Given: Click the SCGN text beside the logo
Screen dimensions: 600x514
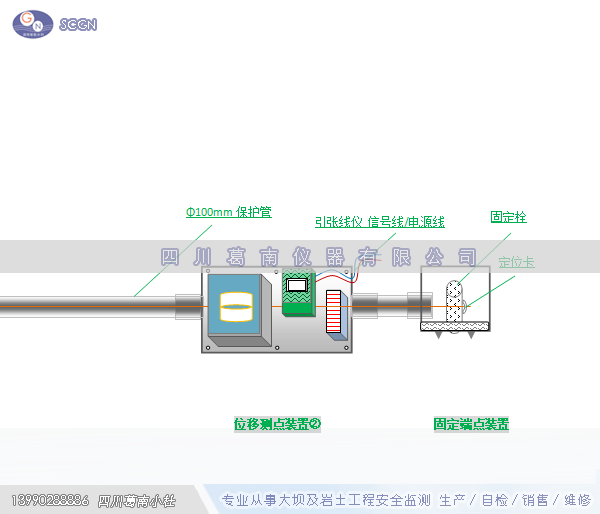Looking at the screenshot, I should (x=78, y=24).
